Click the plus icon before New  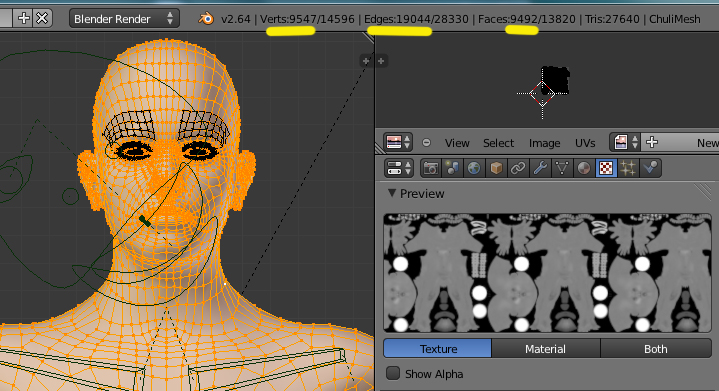(x=652, y=142)
